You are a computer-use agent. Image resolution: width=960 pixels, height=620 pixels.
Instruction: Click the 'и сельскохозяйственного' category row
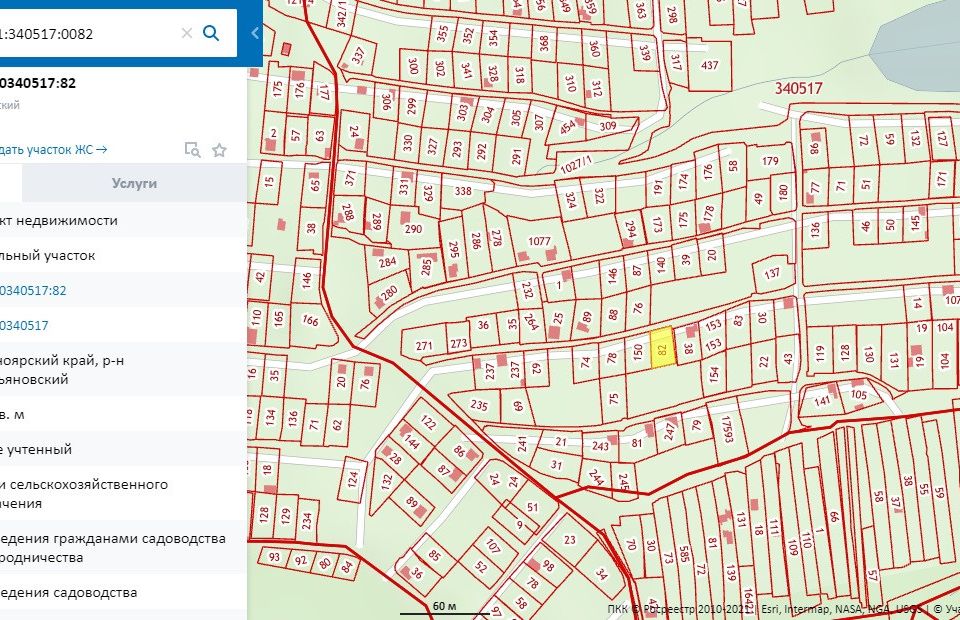pos(123,493)
